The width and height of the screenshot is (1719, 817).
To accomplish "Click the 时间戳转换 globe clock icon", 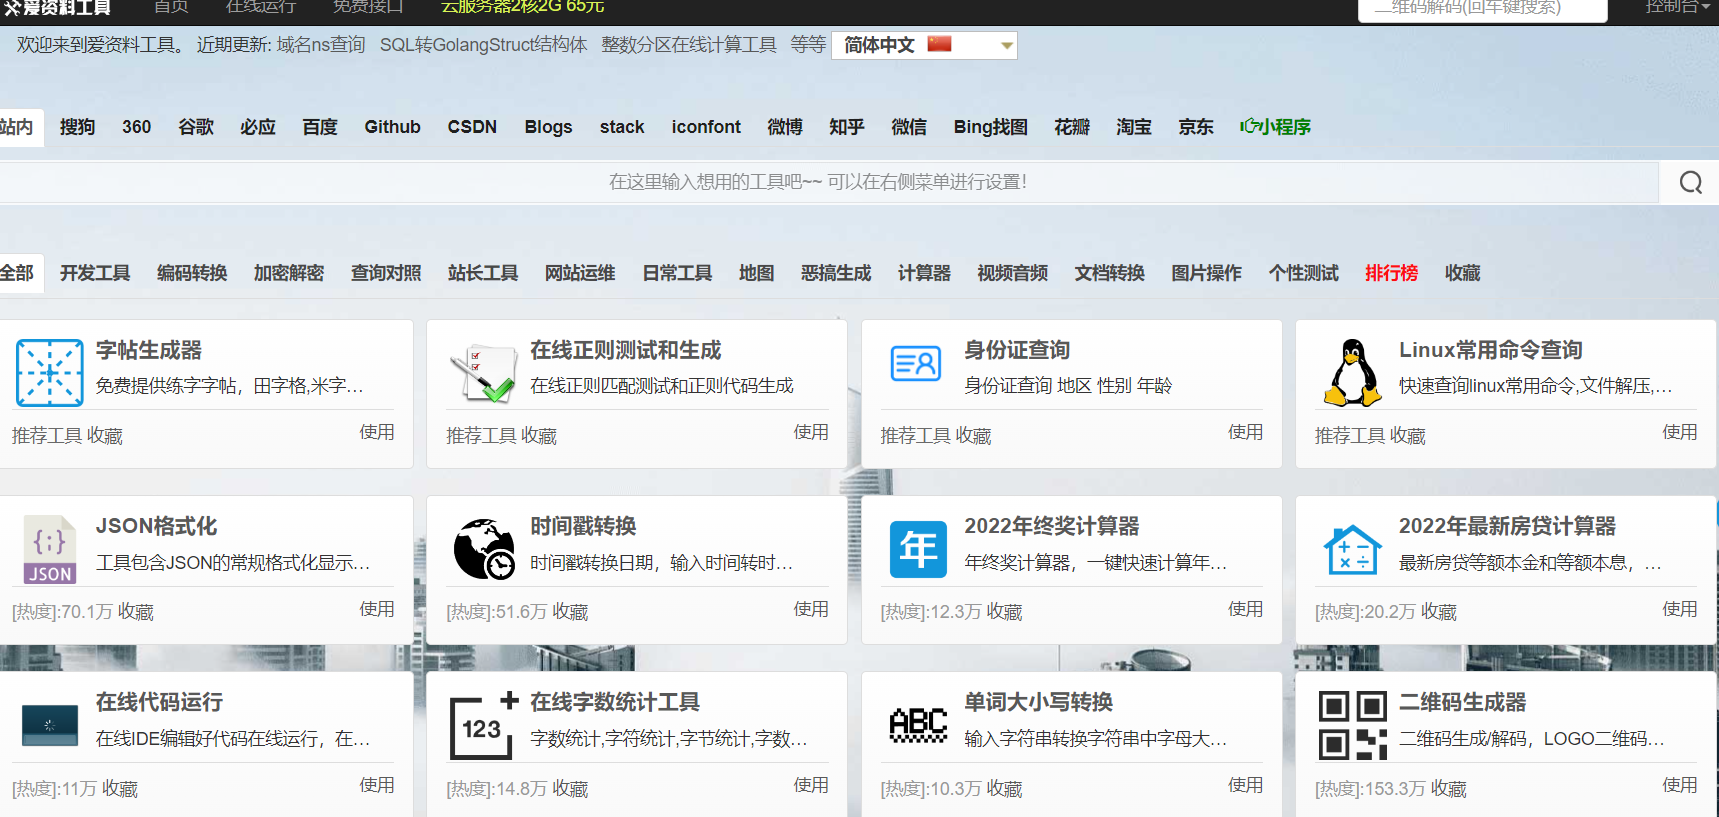I will point(484,549).
